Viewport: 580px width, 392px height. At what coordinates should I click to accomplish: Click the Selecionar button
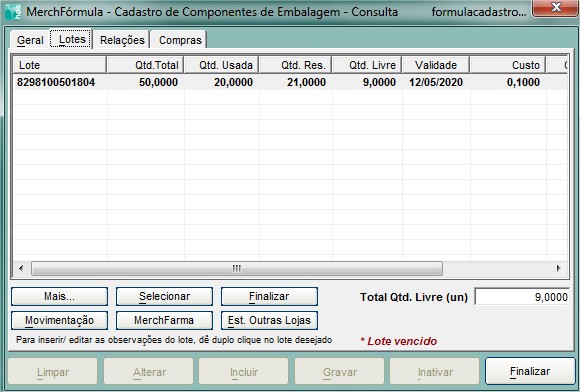tap(164, 297)
